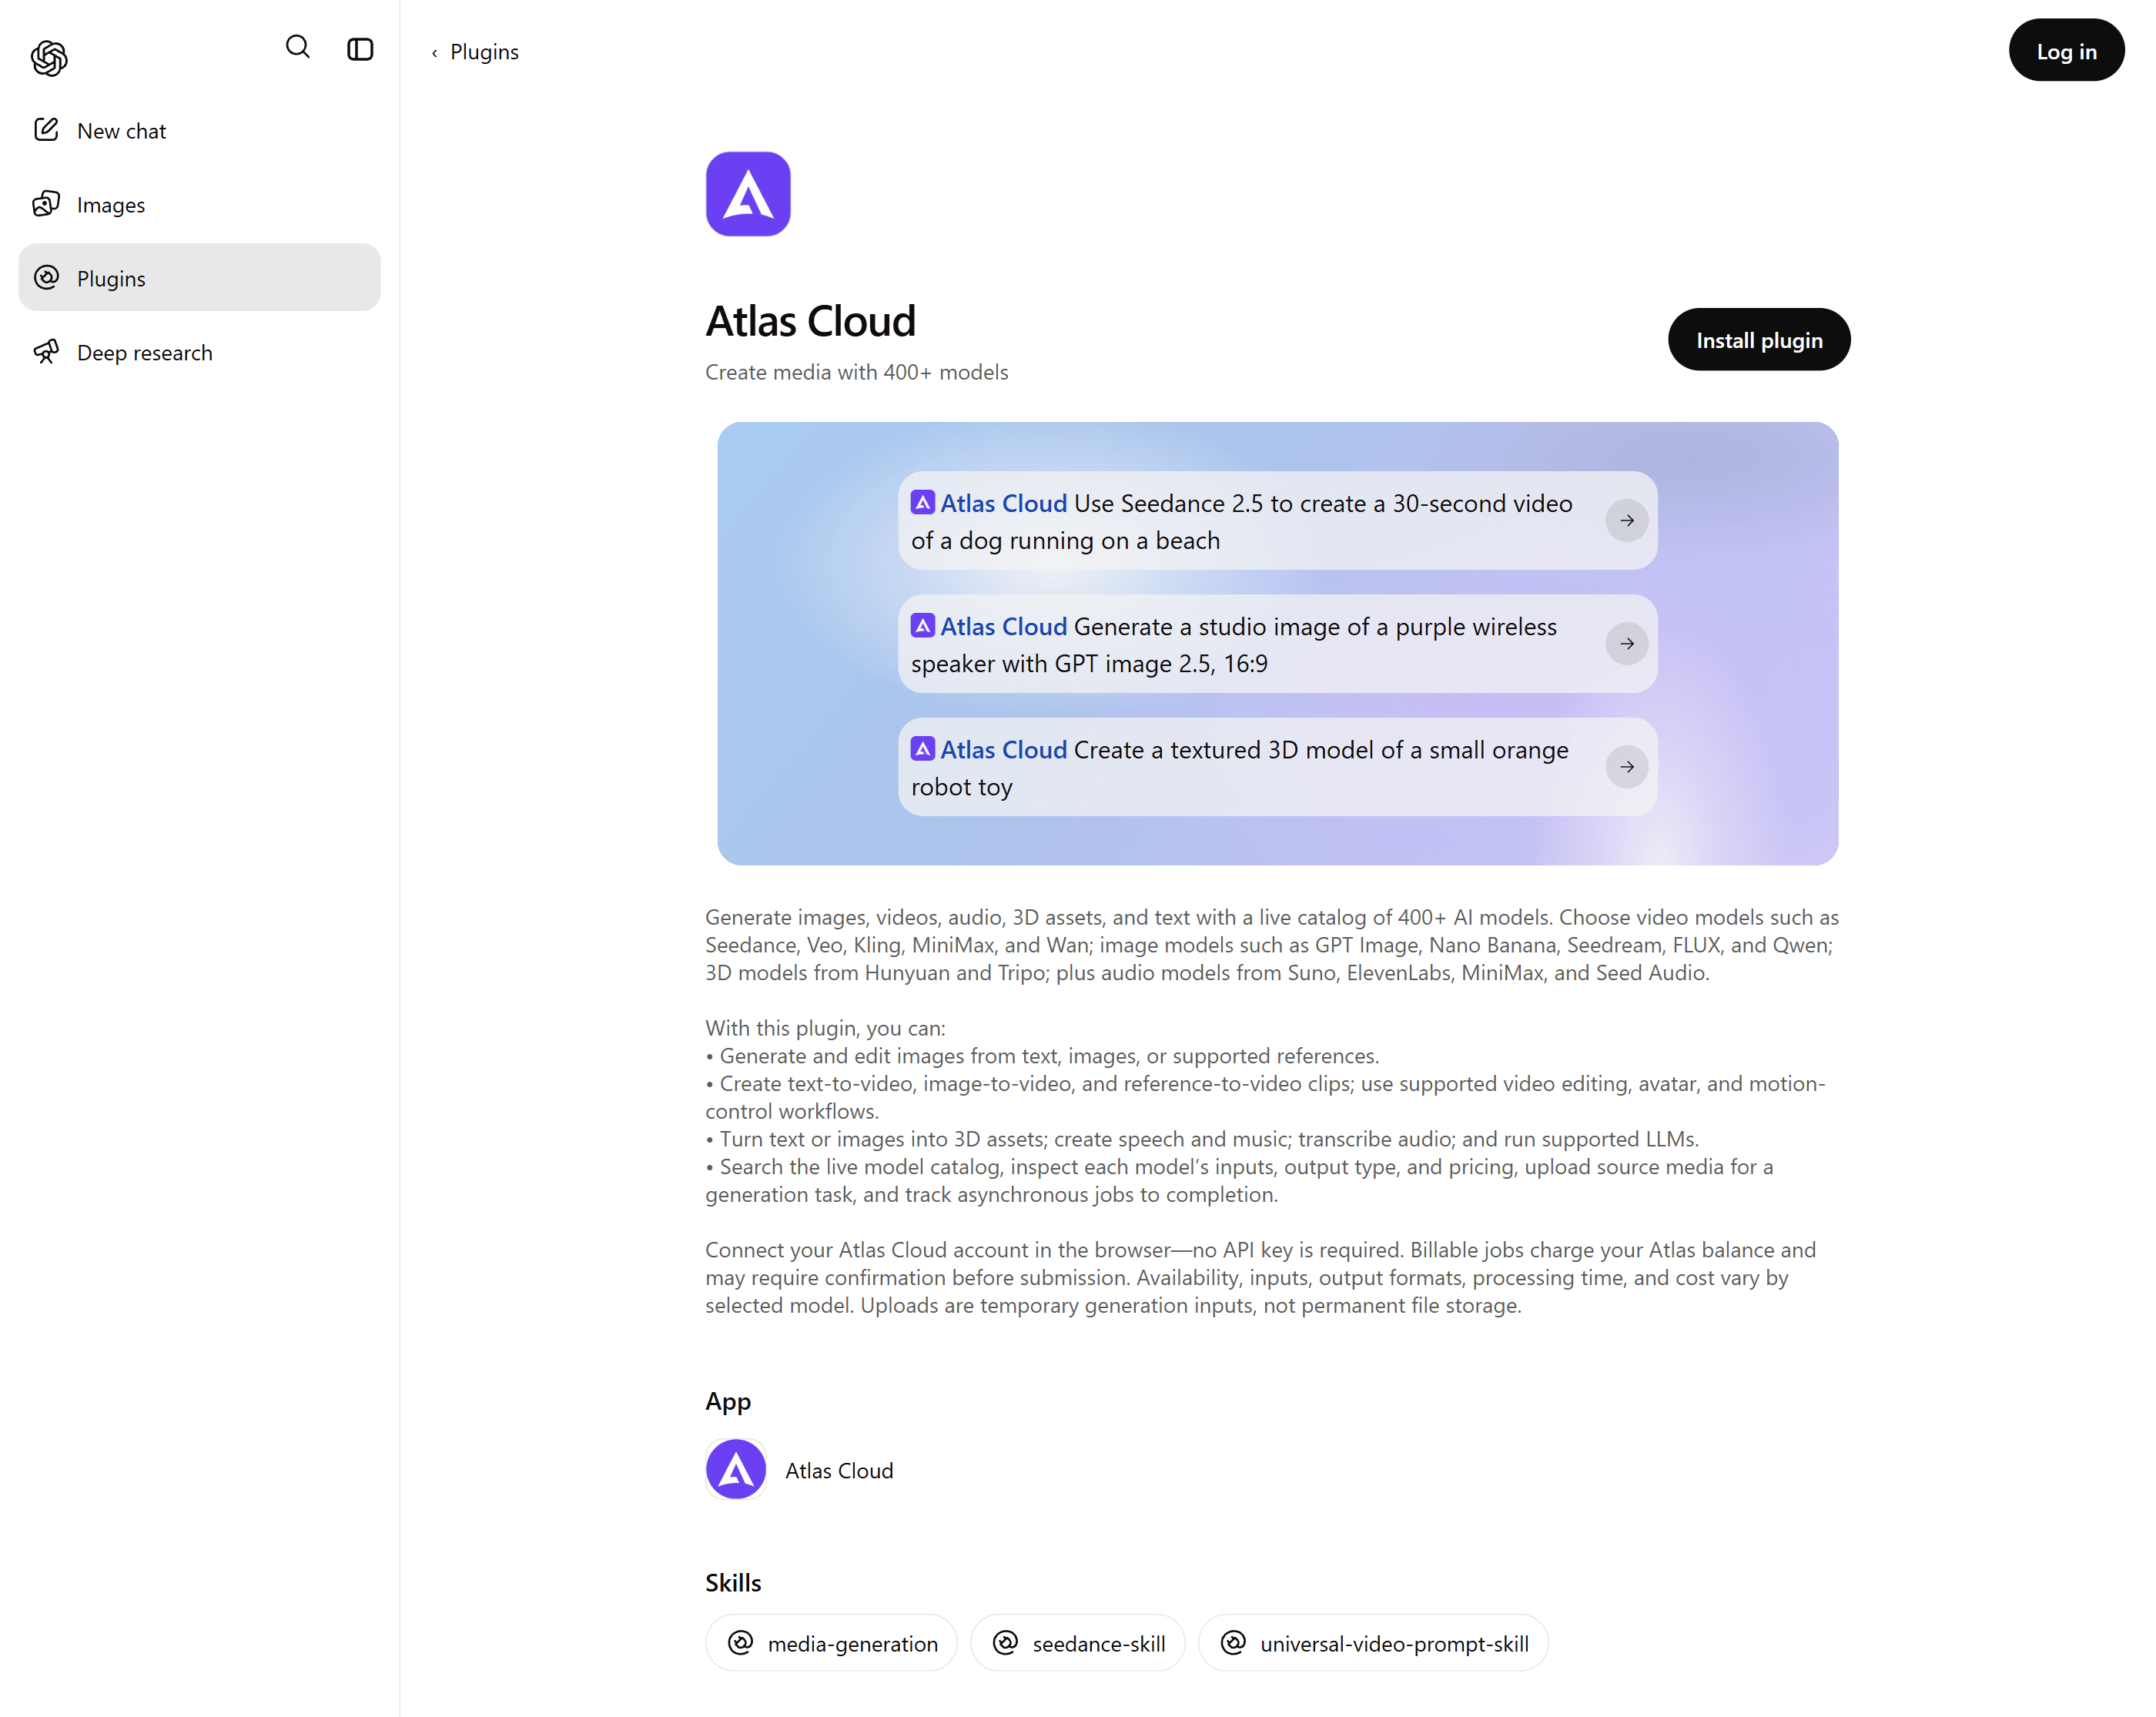The height and width of the screenshot is (1717, 2156).
Task: Open the search icon in sidebar
Action: (x=297, y=47)
